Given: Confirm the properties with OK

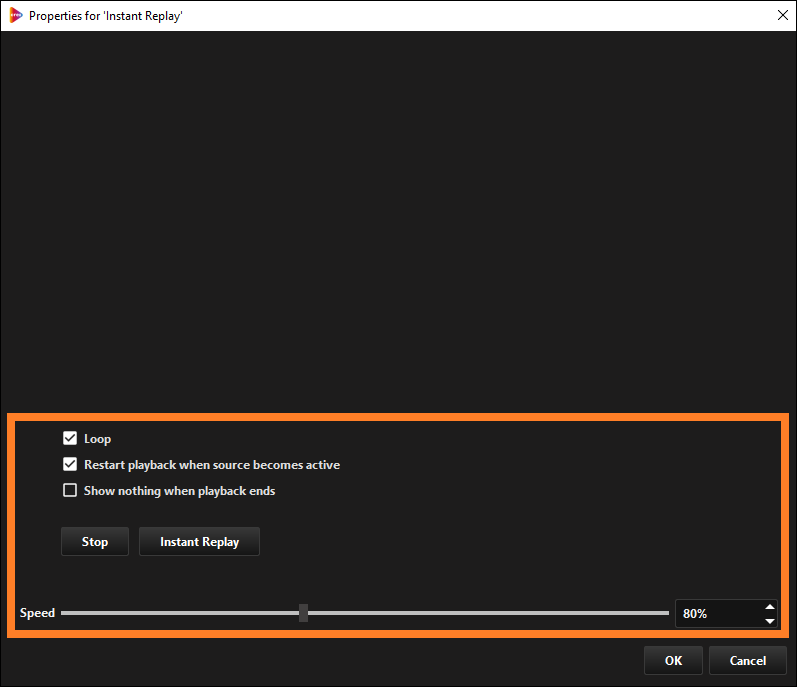Looking at the screenshot, I should tap(673, 661).
